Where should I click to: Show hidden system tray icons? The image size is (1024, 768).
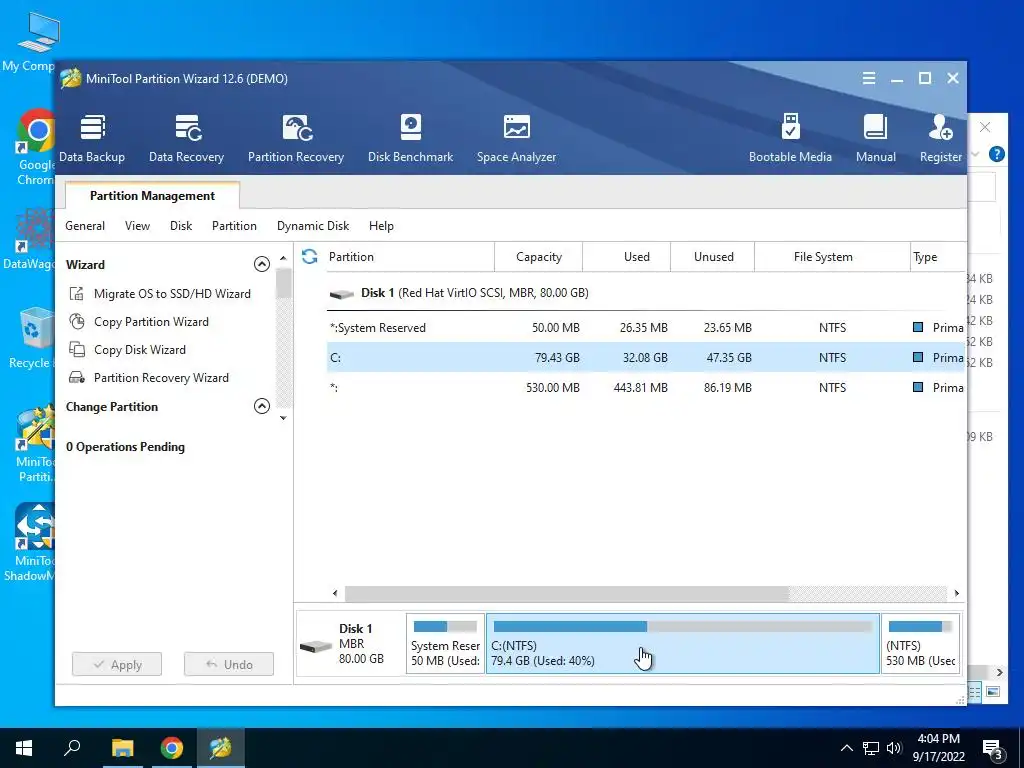tap(846, 748)
